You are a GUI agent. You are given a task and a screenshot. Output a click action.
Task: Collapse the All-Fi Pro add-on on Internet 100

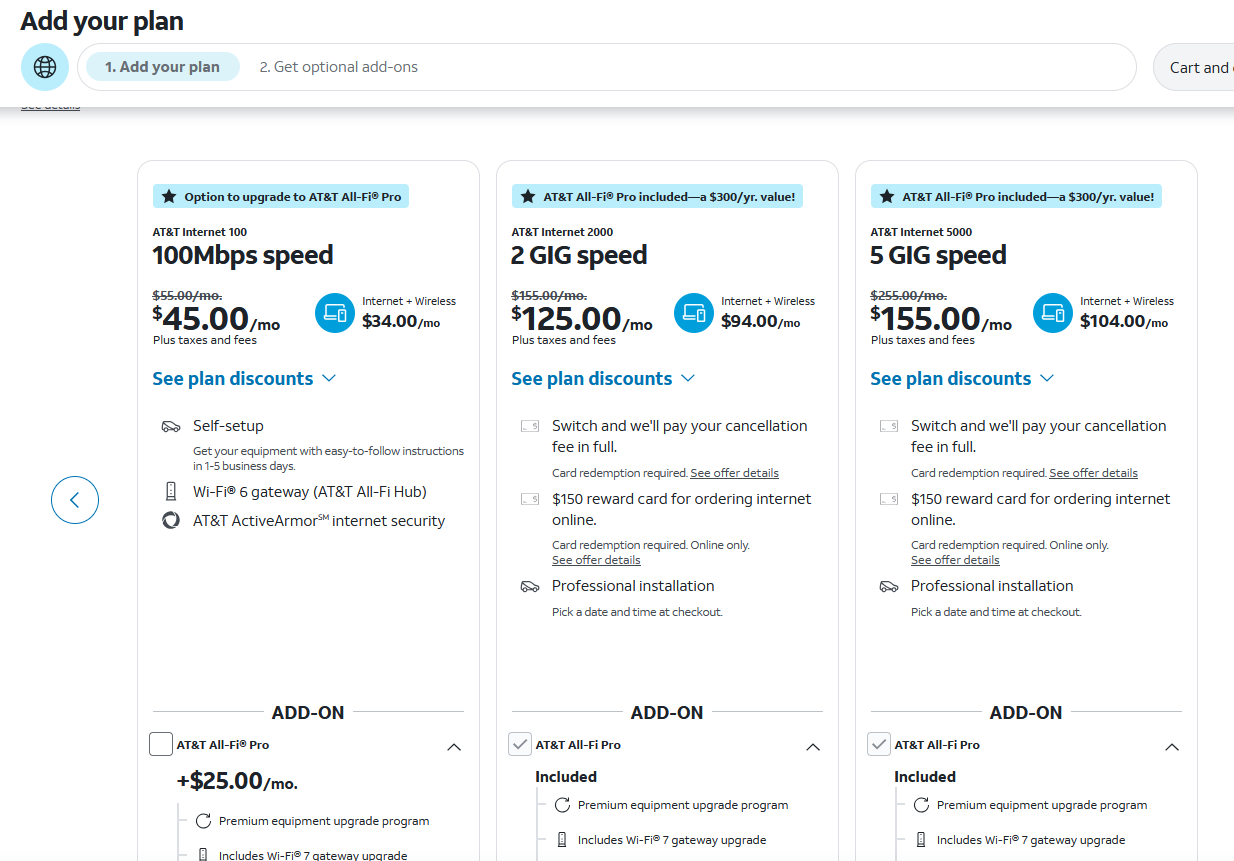454,747
